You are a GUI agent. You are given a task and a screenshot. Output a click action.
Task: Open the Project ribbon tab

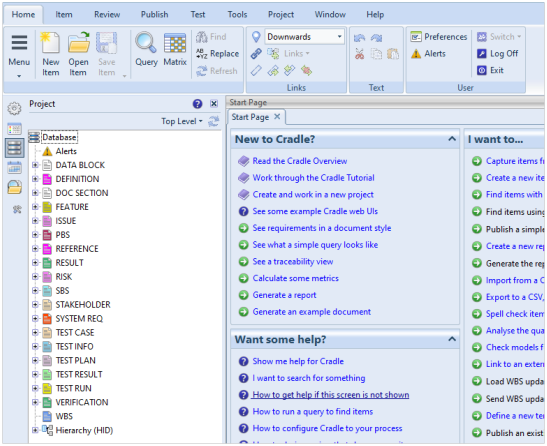[281, 15]
